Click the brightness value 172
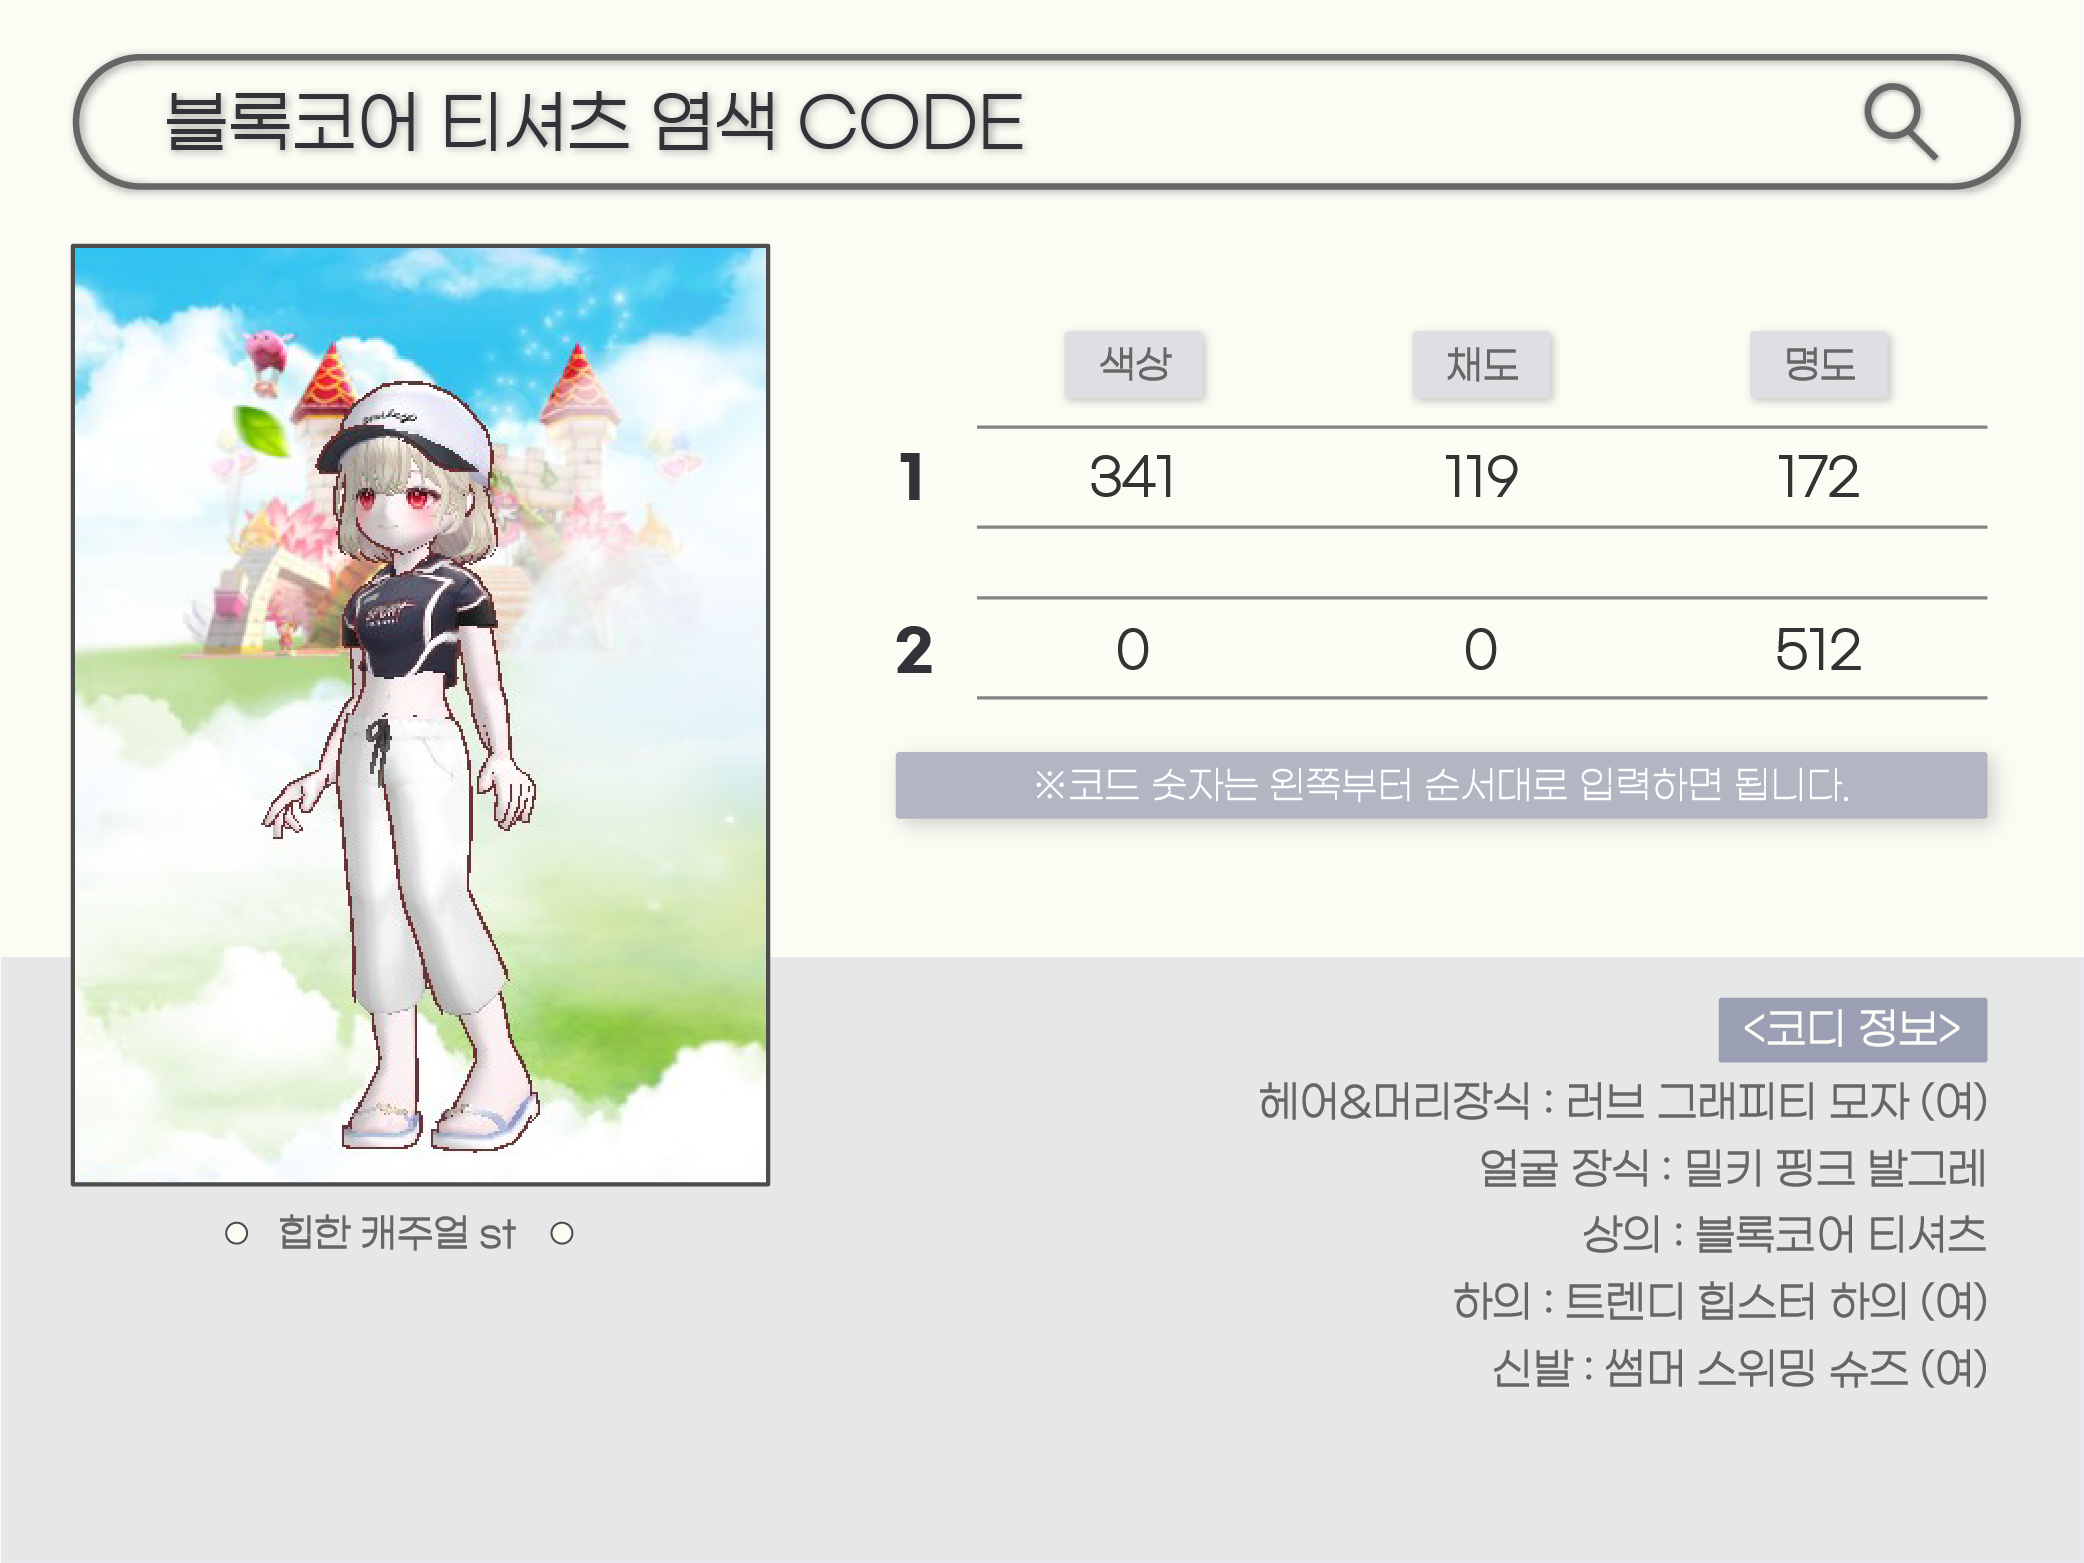Viewport: 2084px width, 1563px height. [1819, 477]
